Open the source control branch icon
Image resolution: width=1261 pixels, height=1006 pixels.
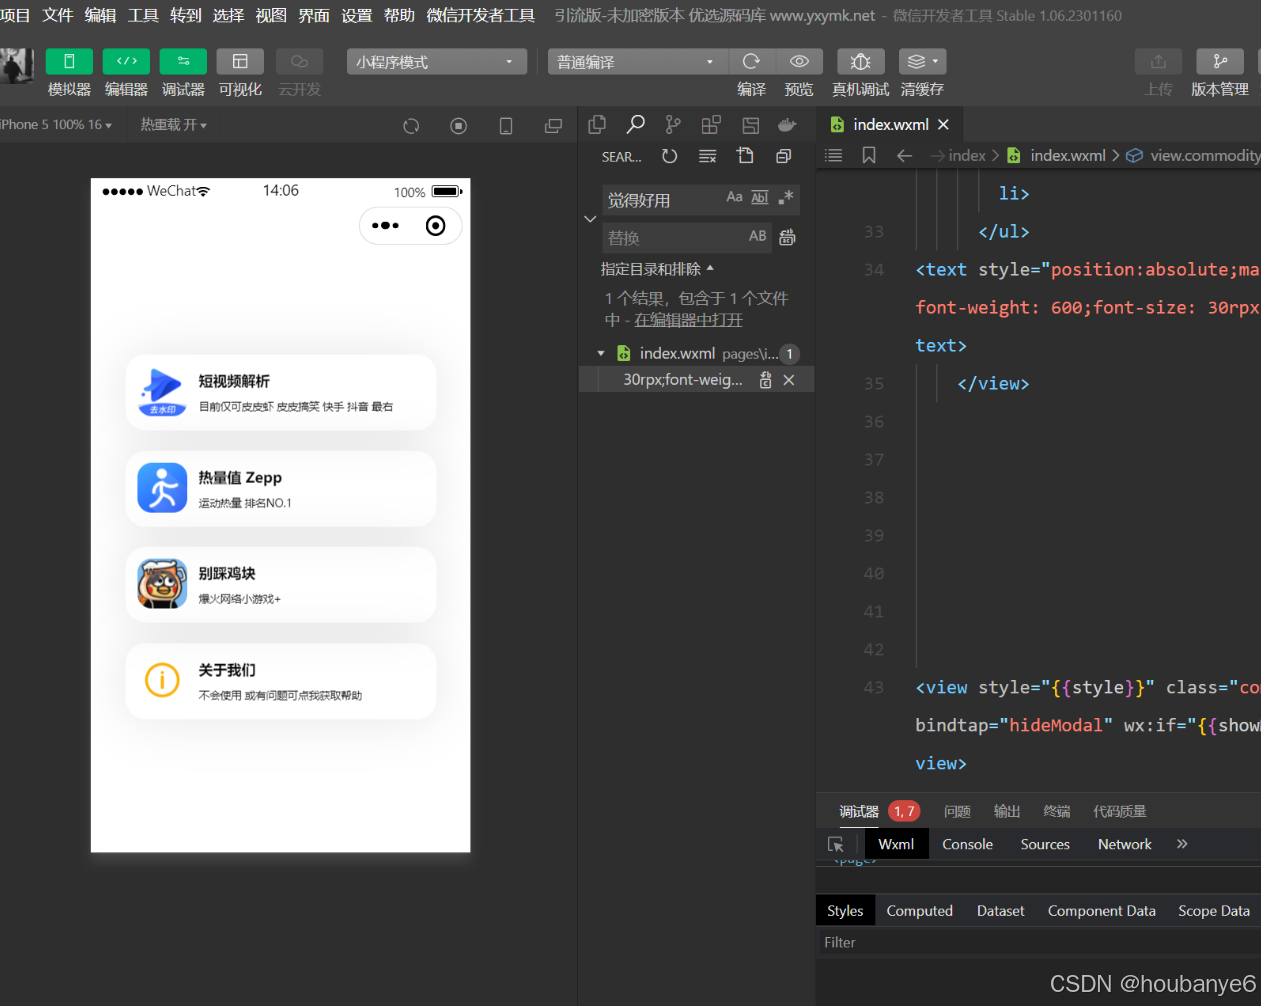[673, 125]
